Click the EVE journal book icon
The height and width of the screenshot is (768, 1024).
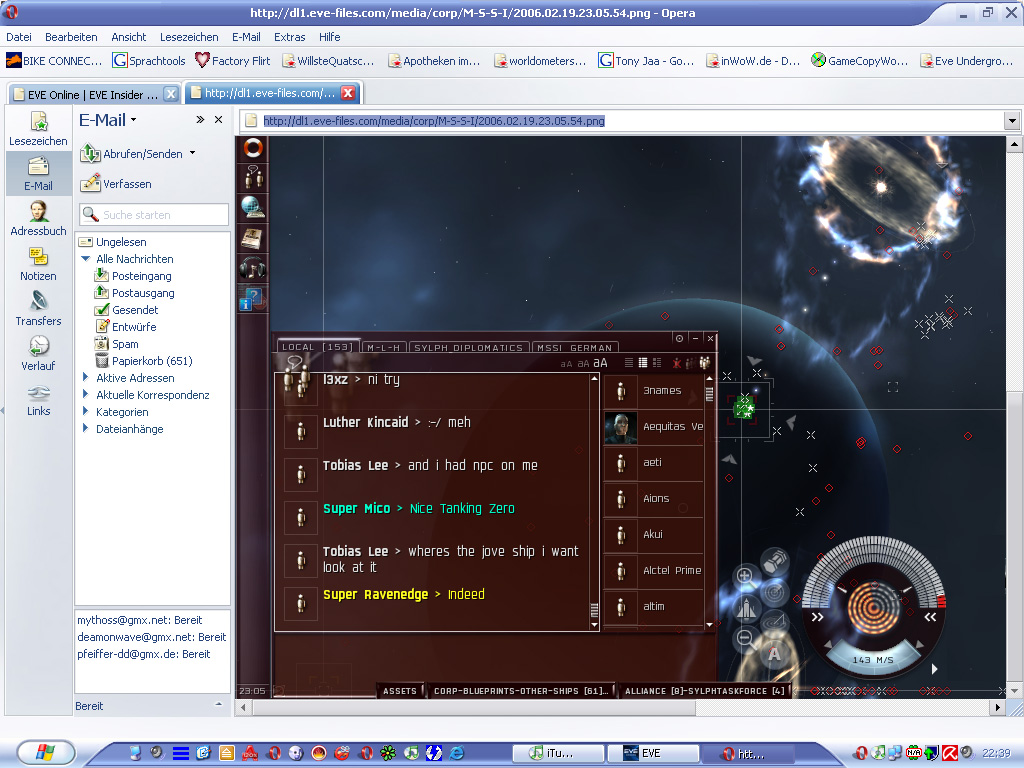253,238
